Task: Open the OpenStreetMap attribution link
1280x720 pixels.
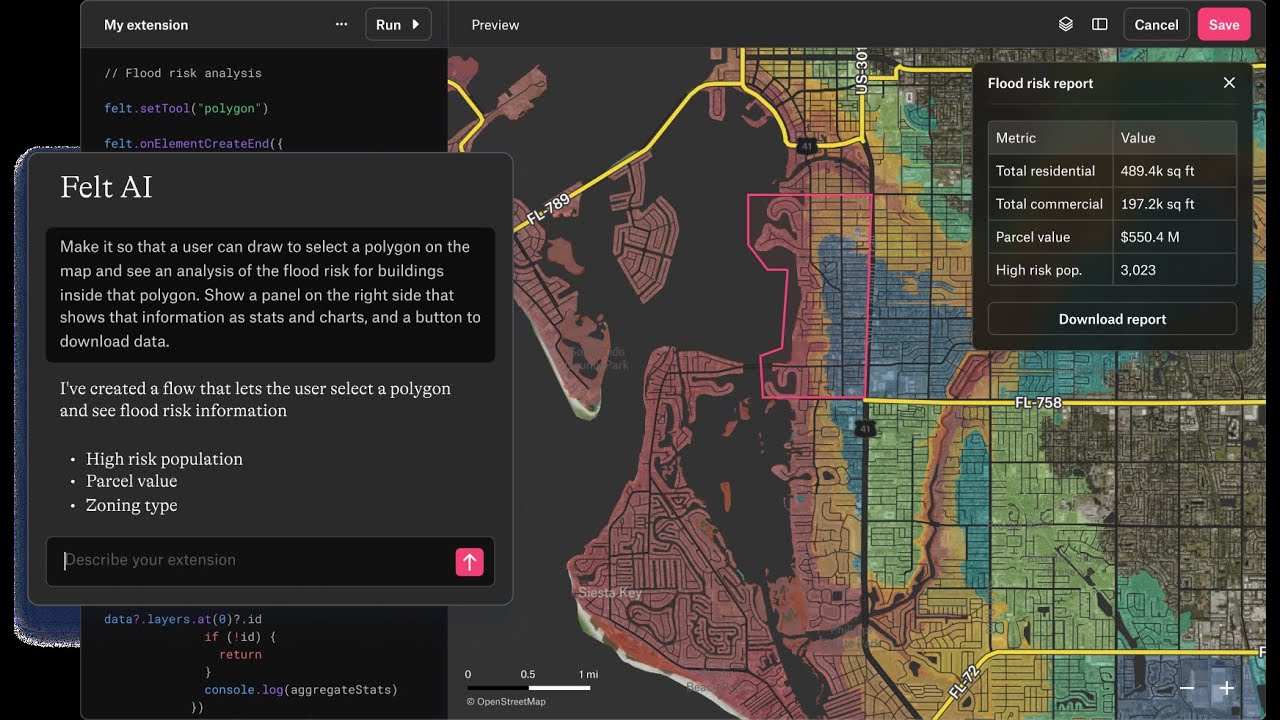Action: pyautogui.click(x=506, y=702)
